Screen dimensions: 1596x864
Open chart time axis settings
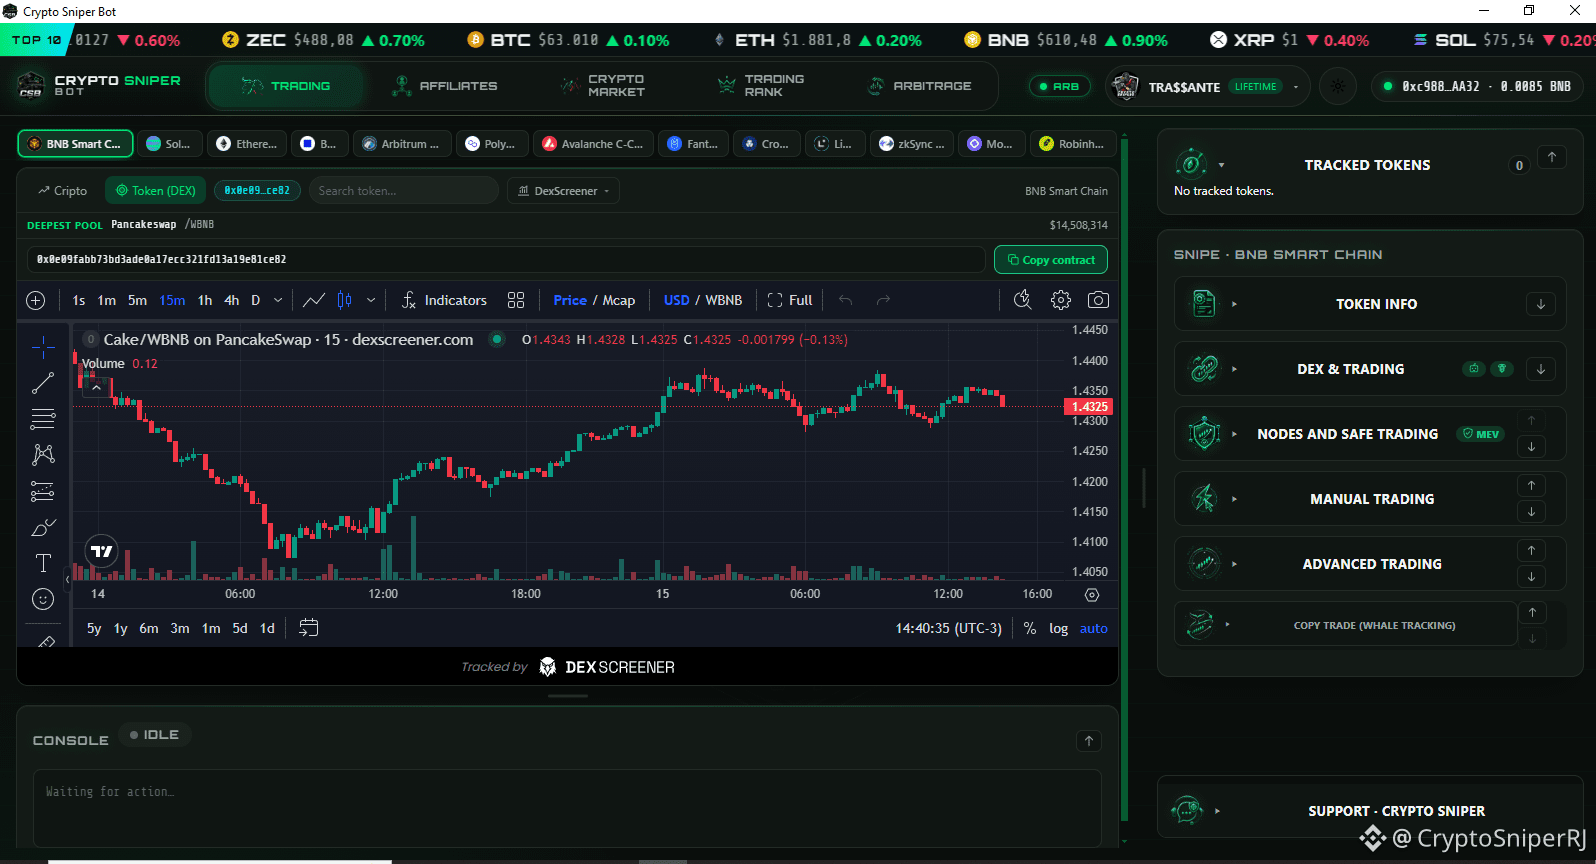(1092, 595)
